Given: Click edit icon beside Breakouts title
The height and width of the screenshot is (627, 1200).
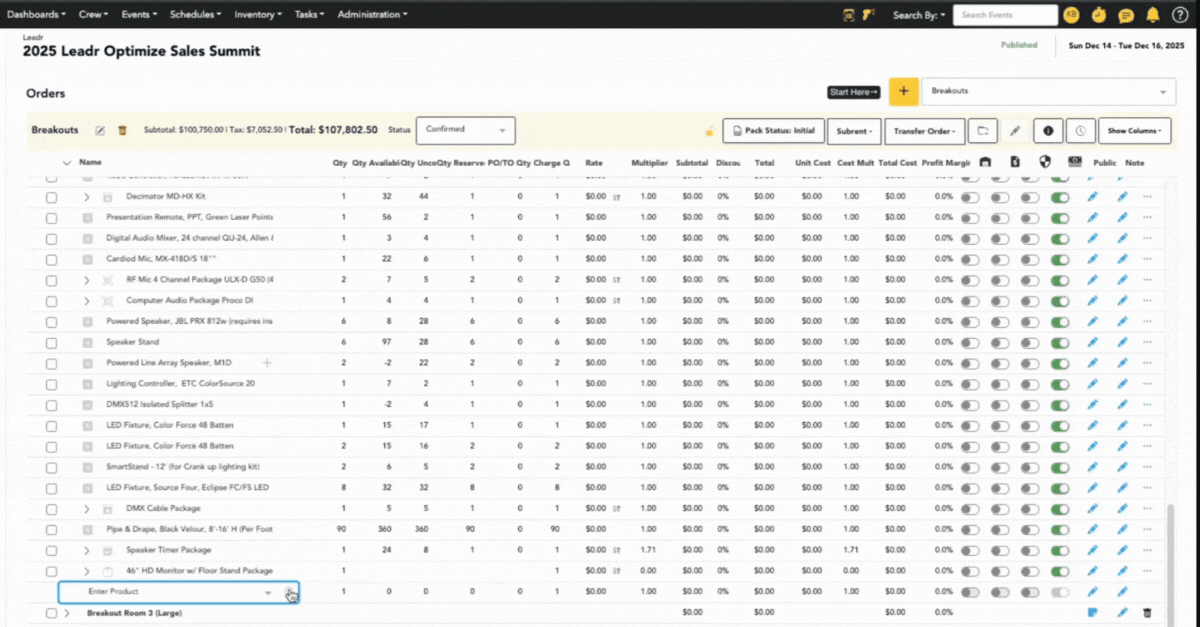Looking at the screenshot, I should [100, 130].
